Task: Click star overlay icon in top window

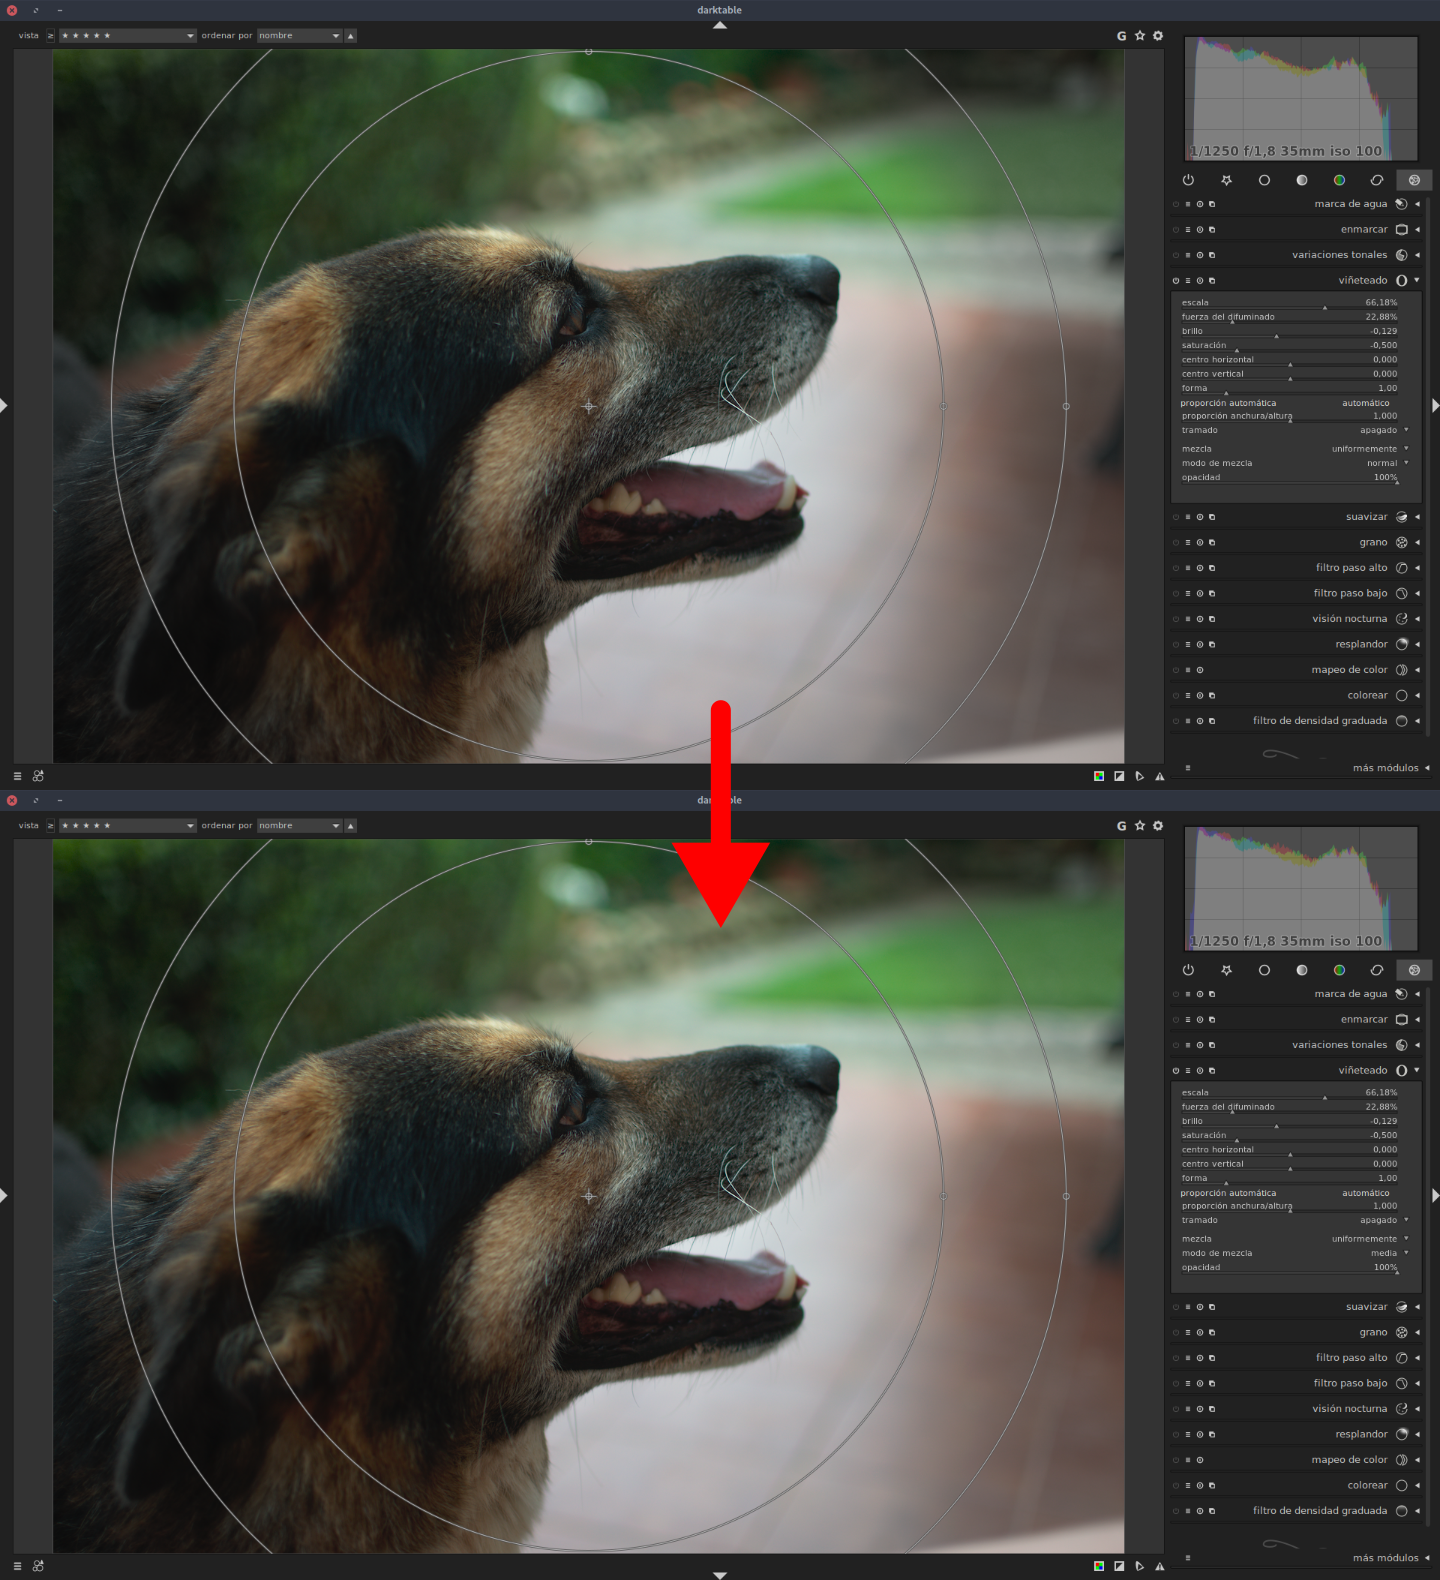Action: (x=1140, y=36)
